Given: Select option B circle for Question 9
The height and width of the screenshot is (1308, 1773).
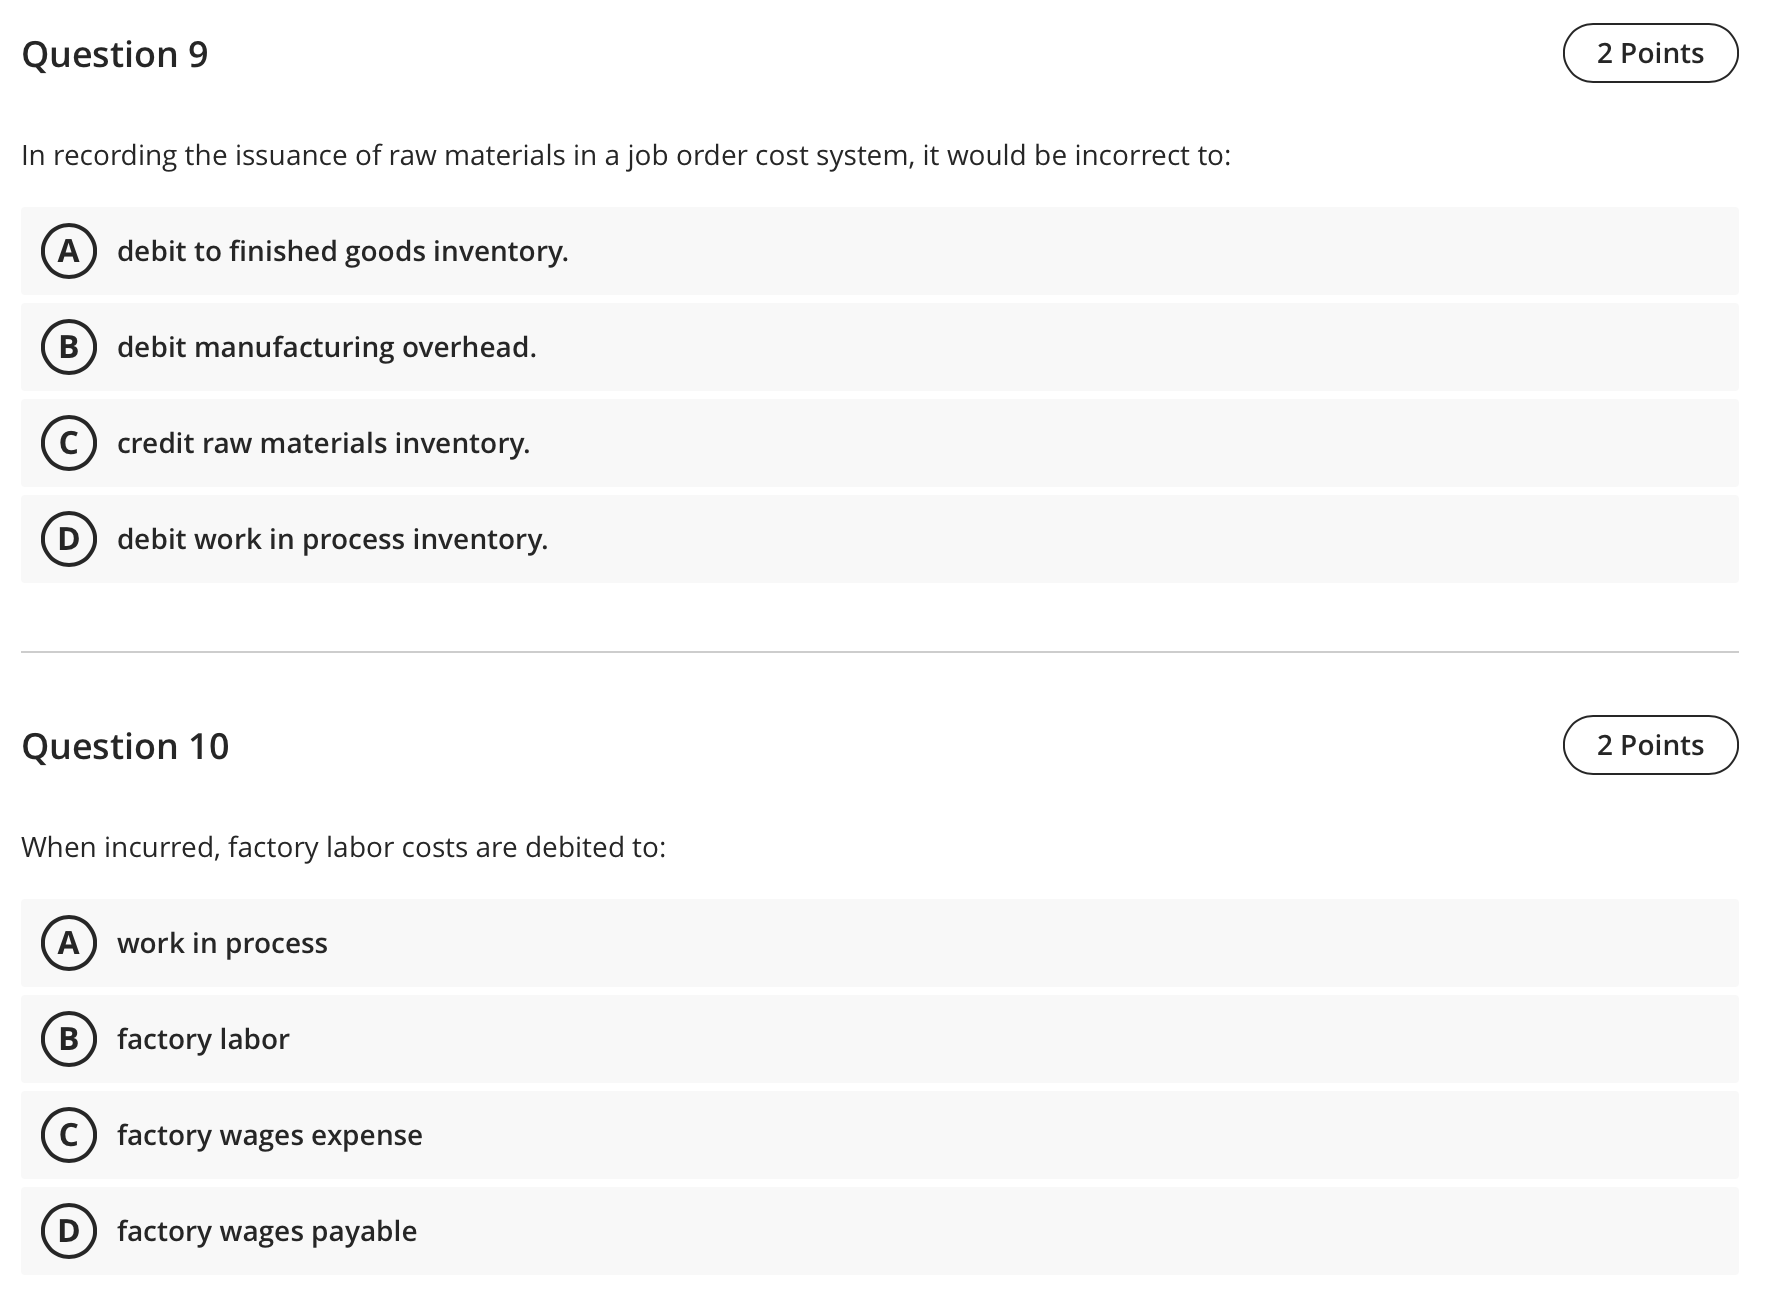Looking at the screenshot, I should (x=68, y=347).
